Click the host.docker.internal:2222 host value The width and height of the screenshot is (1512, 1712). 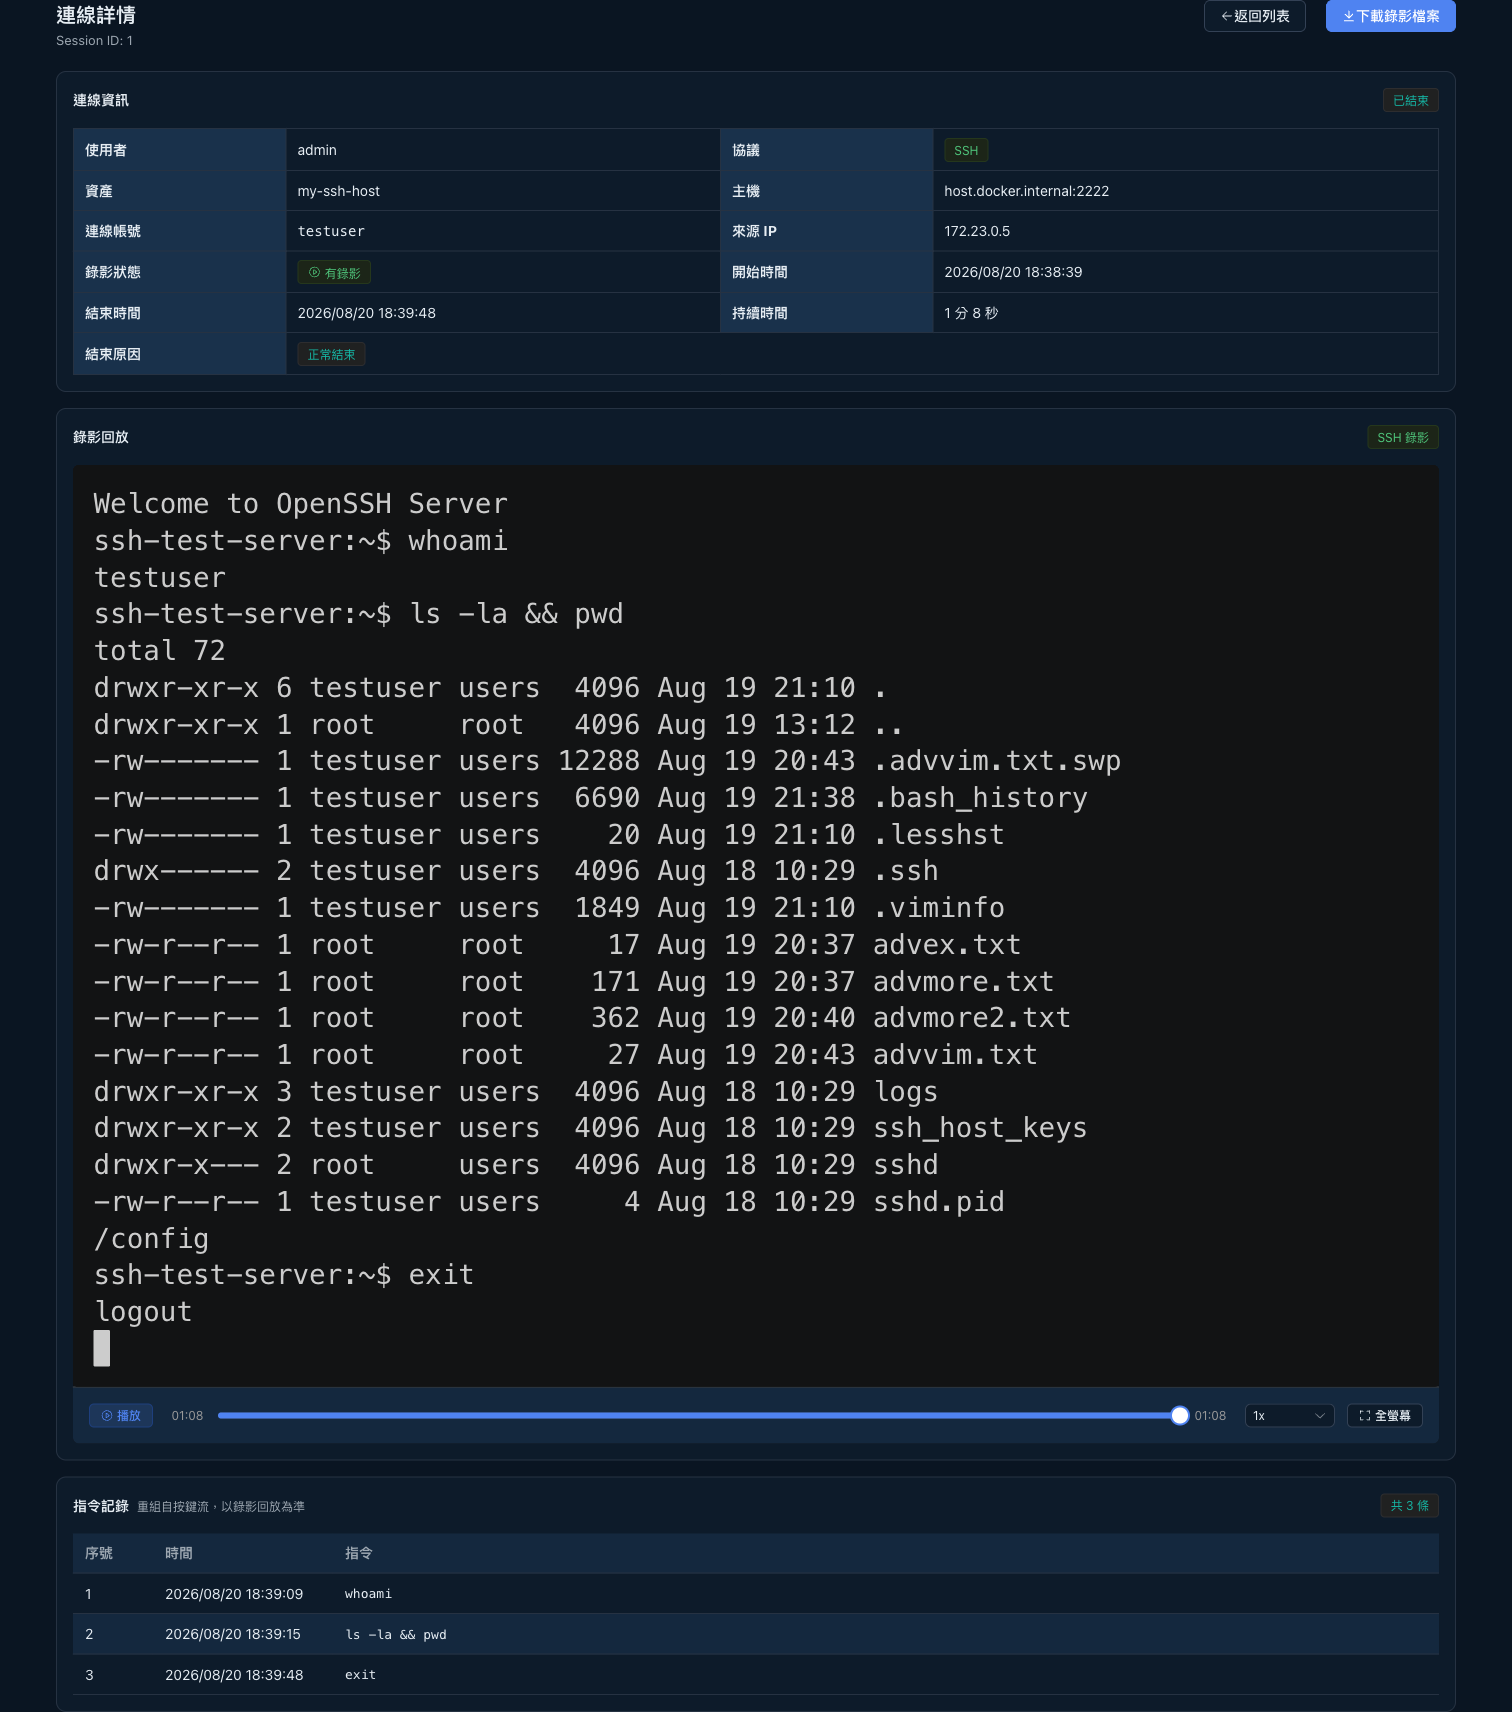(x=1026, y=191)
